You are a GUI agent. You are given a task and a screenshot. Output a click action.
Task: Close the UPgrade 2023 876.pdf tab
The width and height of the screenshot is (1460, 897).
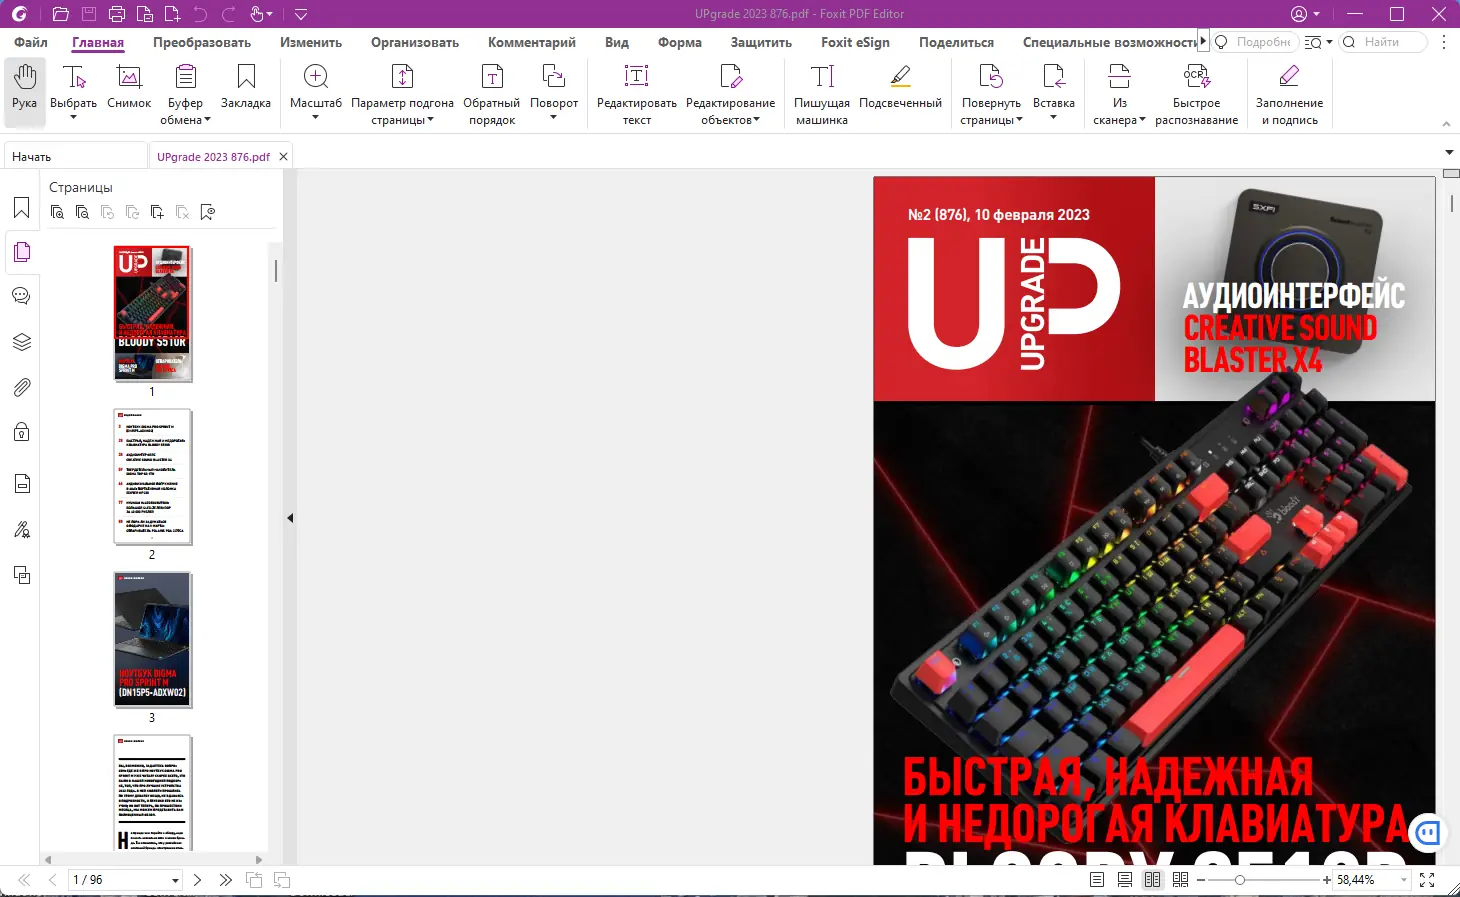(283, 157)
